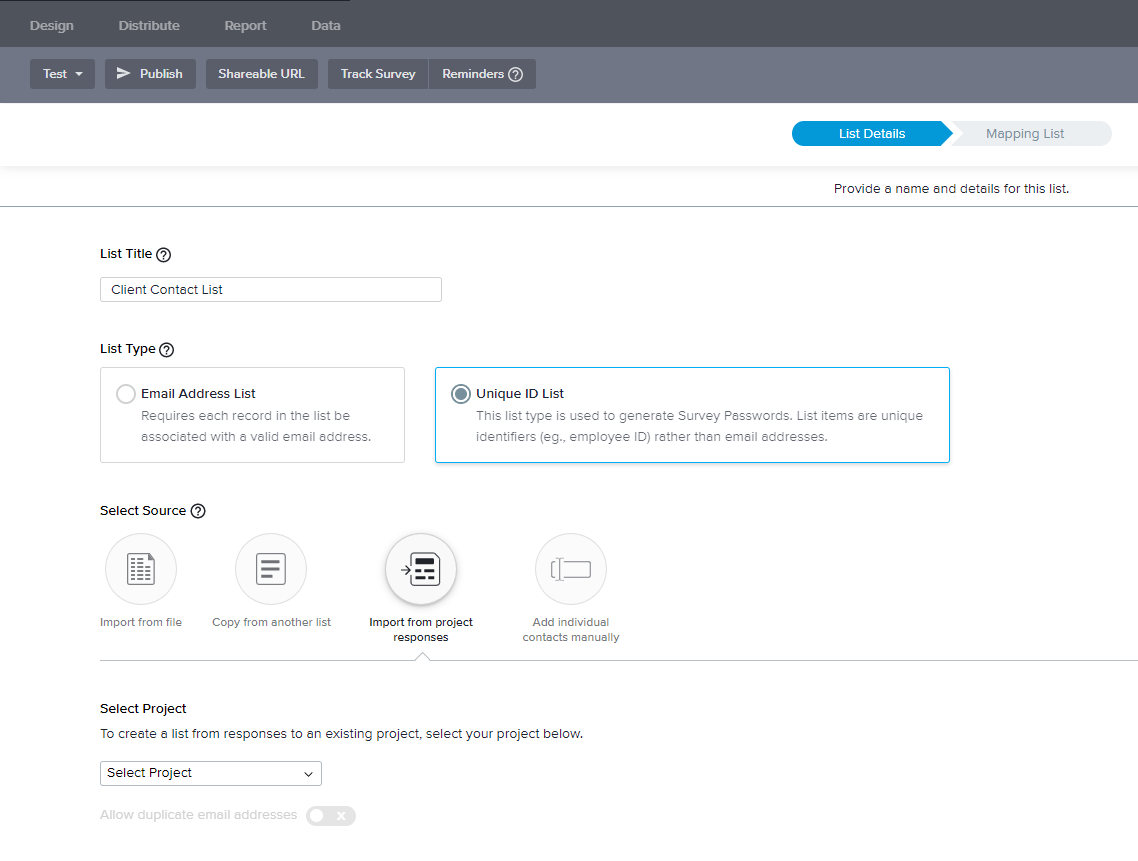Screen dimensions: 1138x861
Task: Open the Shareable URL option
Action: pyautogui.click(x=261, y=74)
